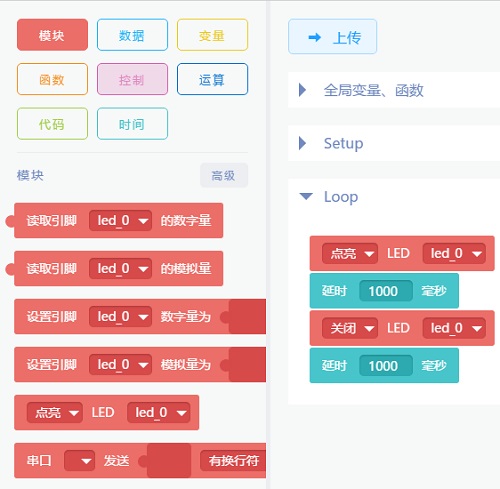This screenshot has width=500, height=489.
Task: Collapse the Loop section
Action: (x=306, y=196)
